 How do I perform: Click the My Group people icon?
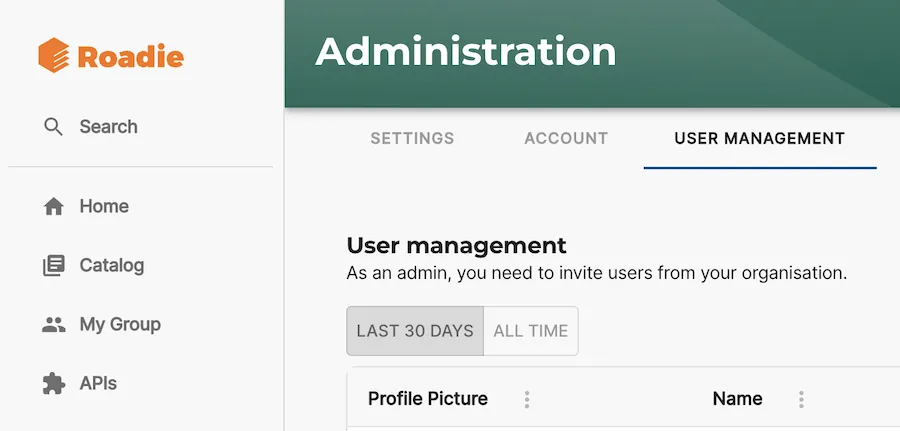(54, 325)
